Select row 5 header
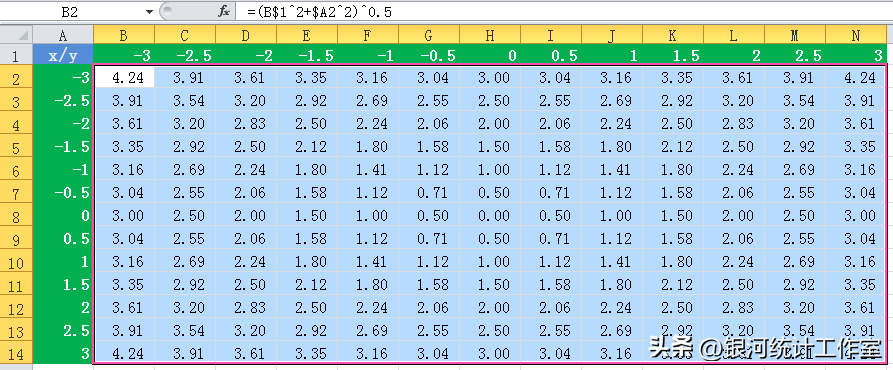 click(x=17, y=147)
